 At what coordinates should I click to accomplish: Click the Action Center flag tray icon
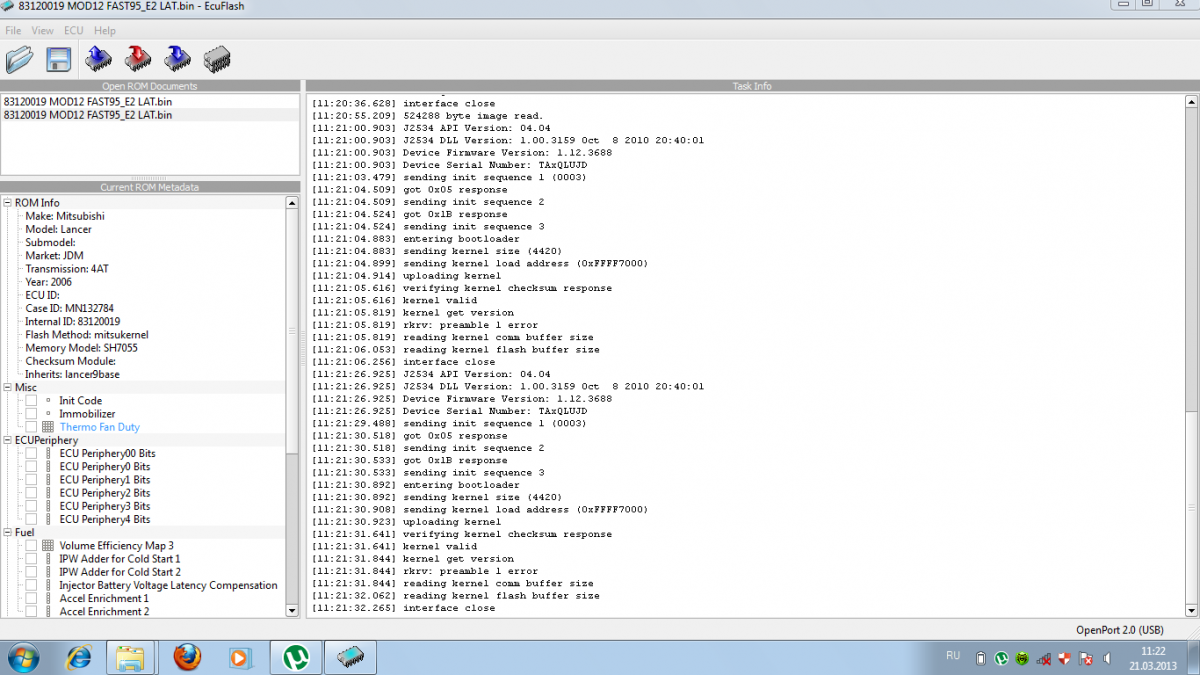[1086, 658]
